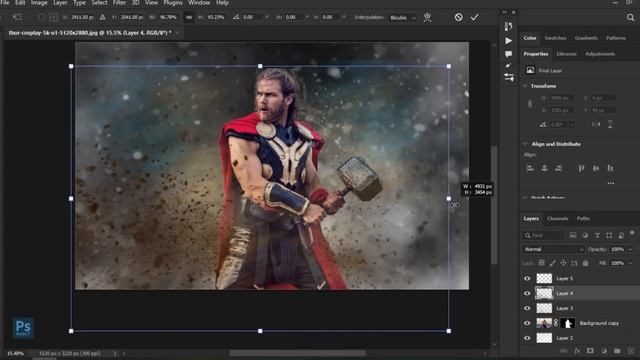
Task: Align top edges icon
Action: pyautogui.click(x=581, y=168)
